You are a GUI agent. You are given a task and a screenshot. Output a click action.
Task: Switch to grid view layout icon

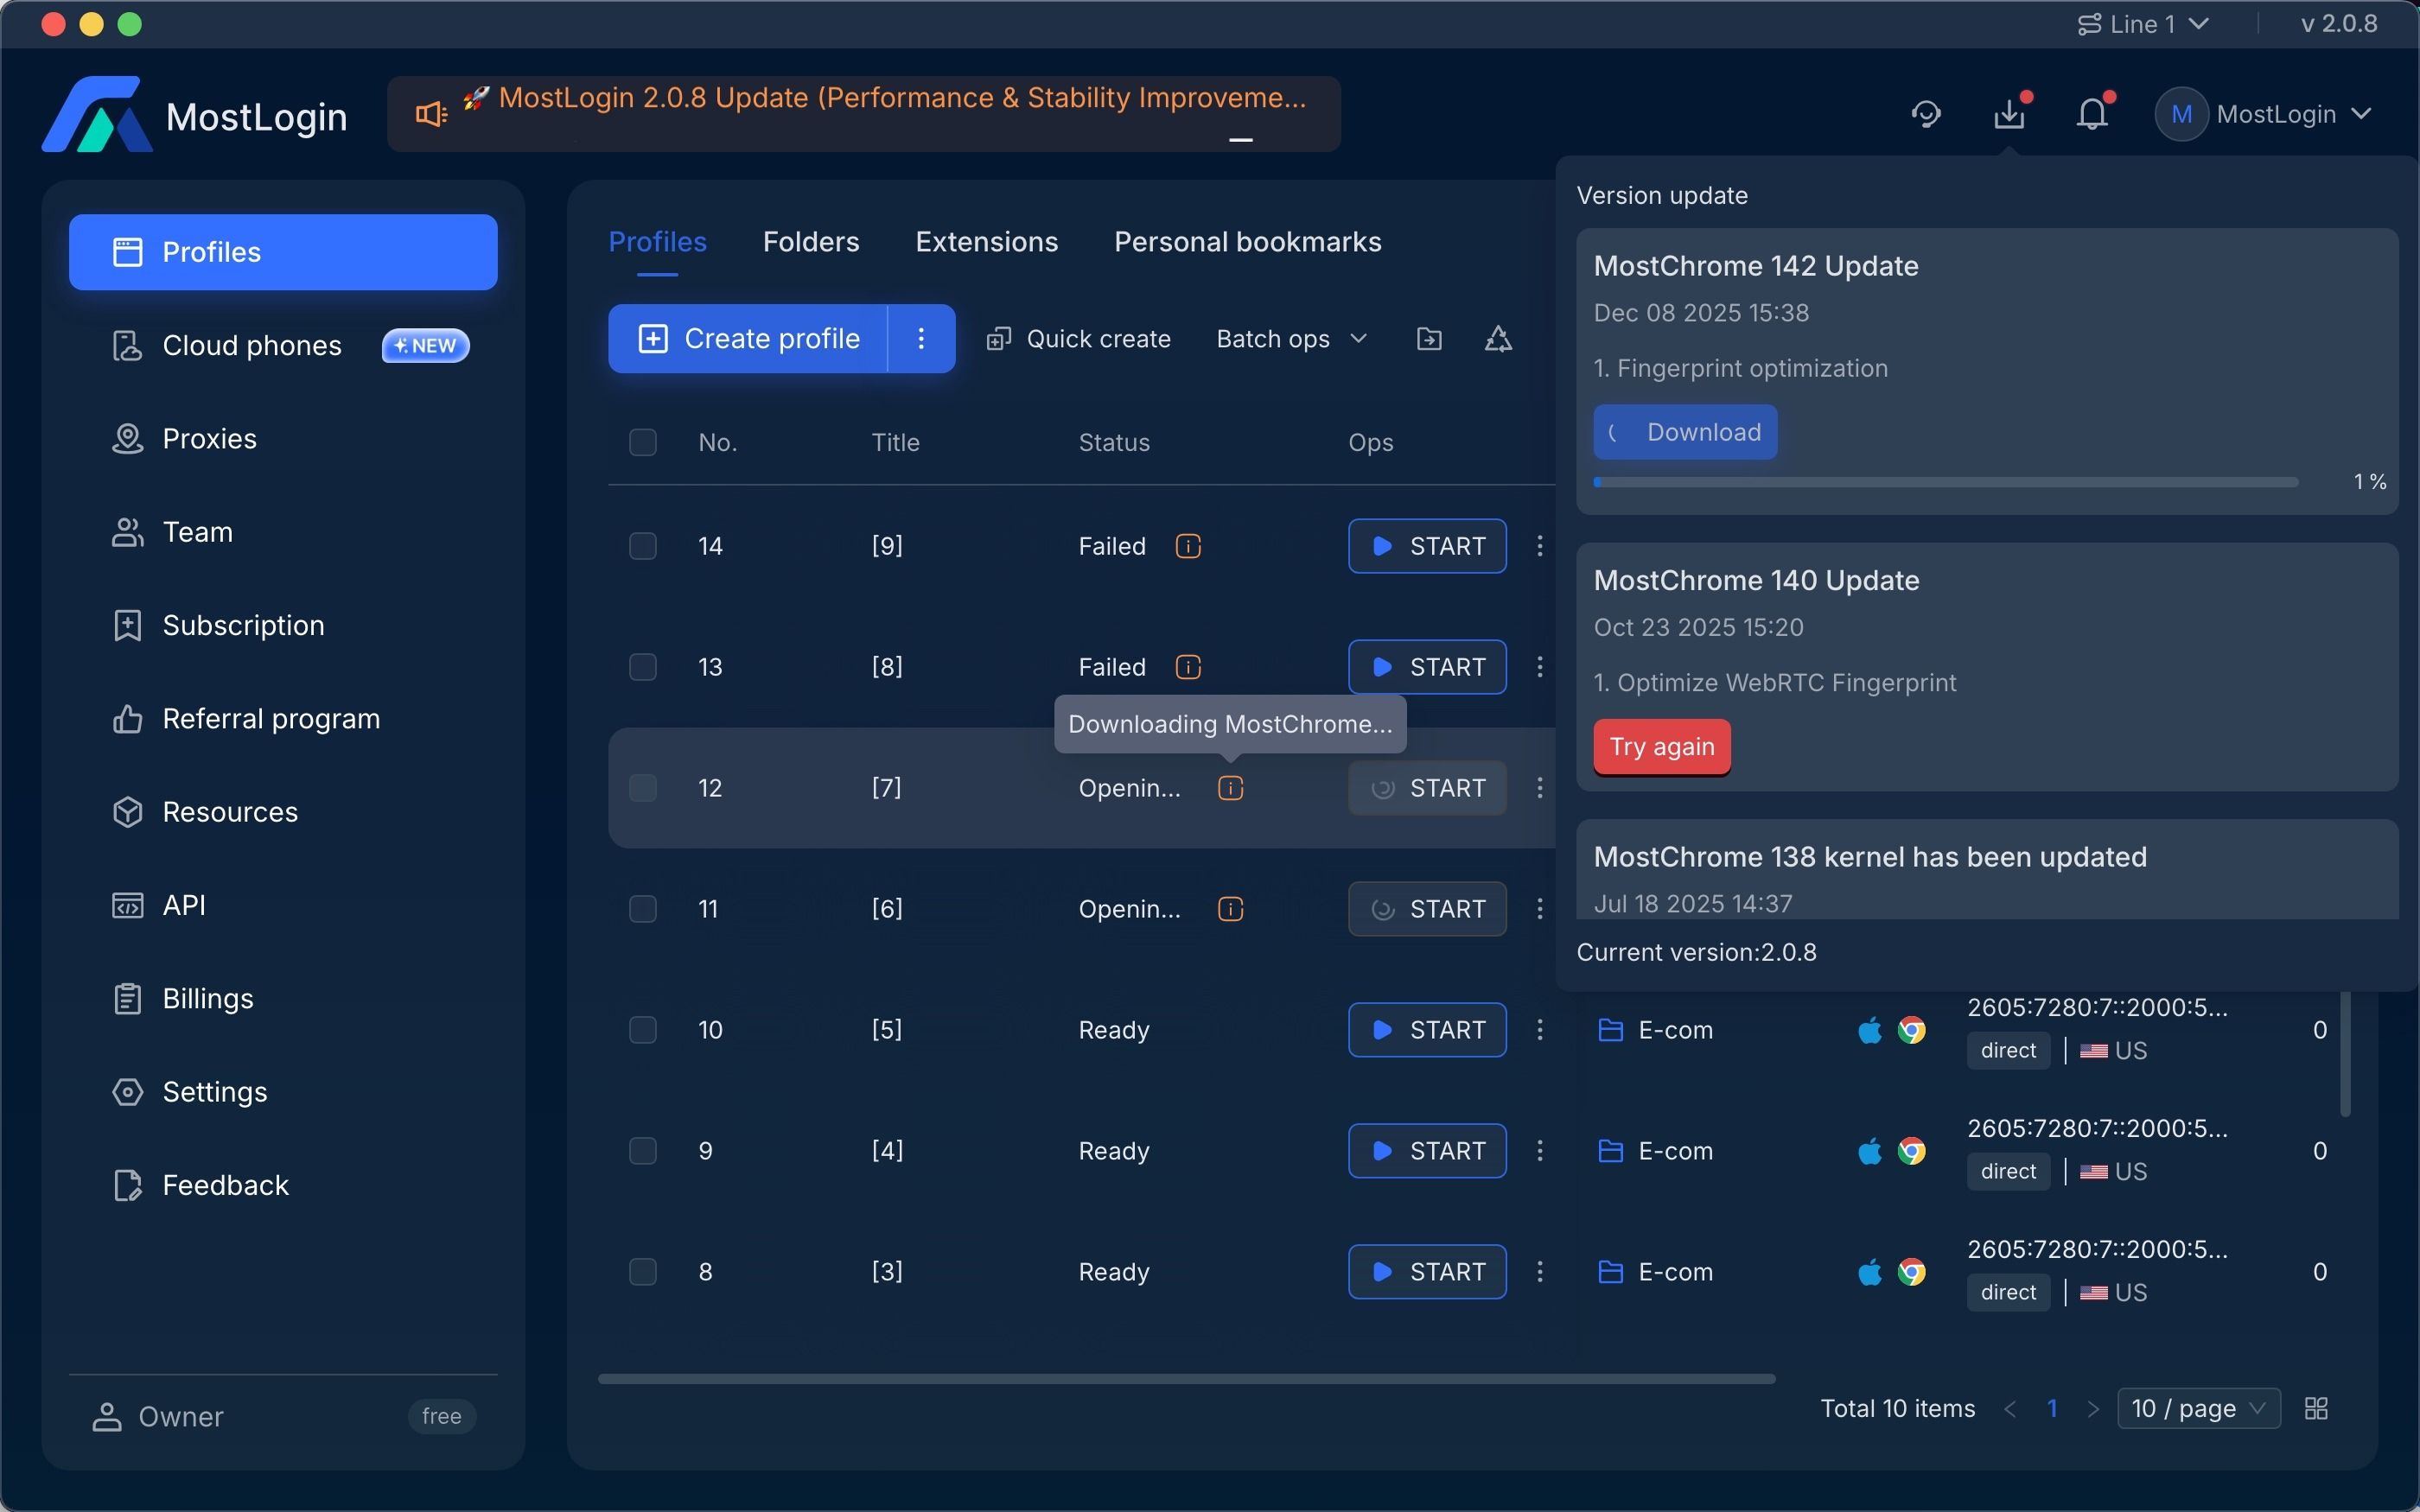(x=2316, y=1408)
